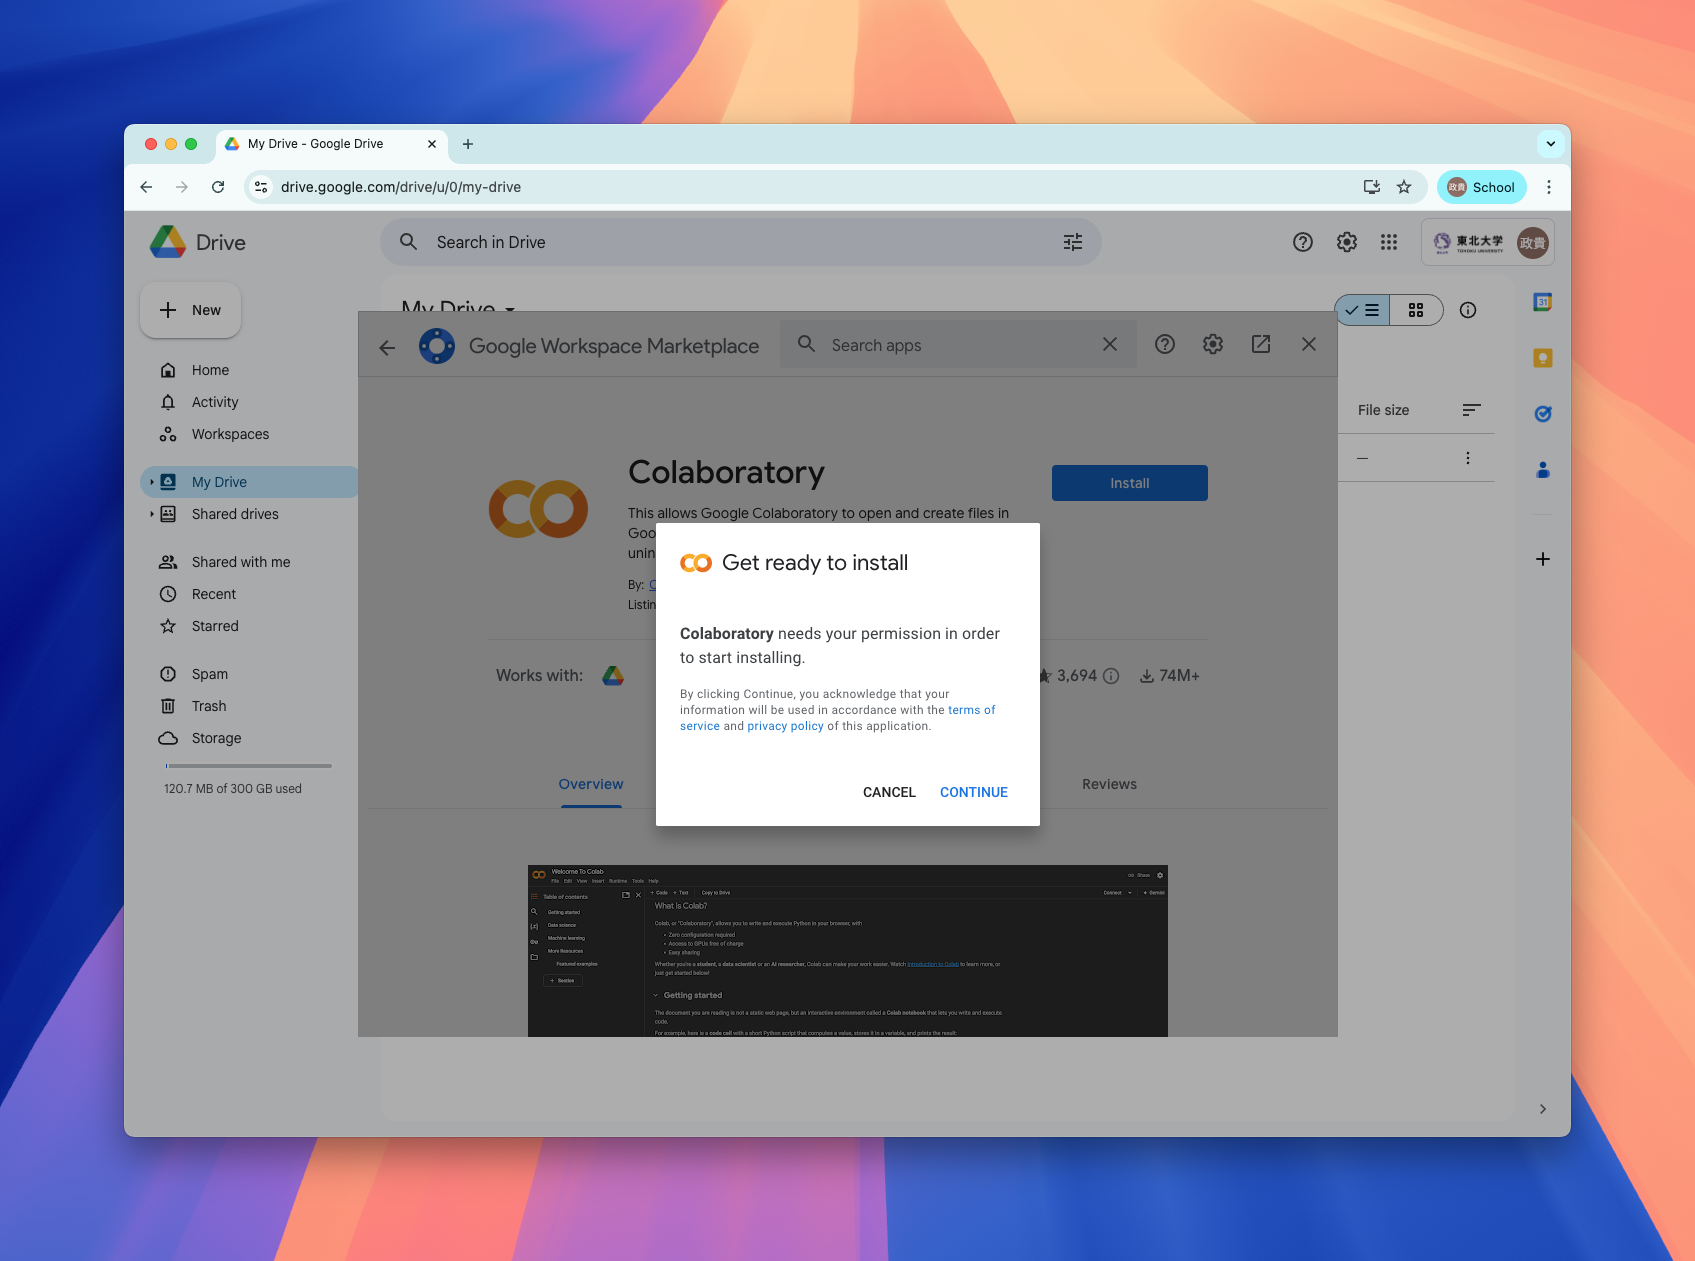
Task: Open Marketplace in new window icon
Action: (x=1261, y=344)
